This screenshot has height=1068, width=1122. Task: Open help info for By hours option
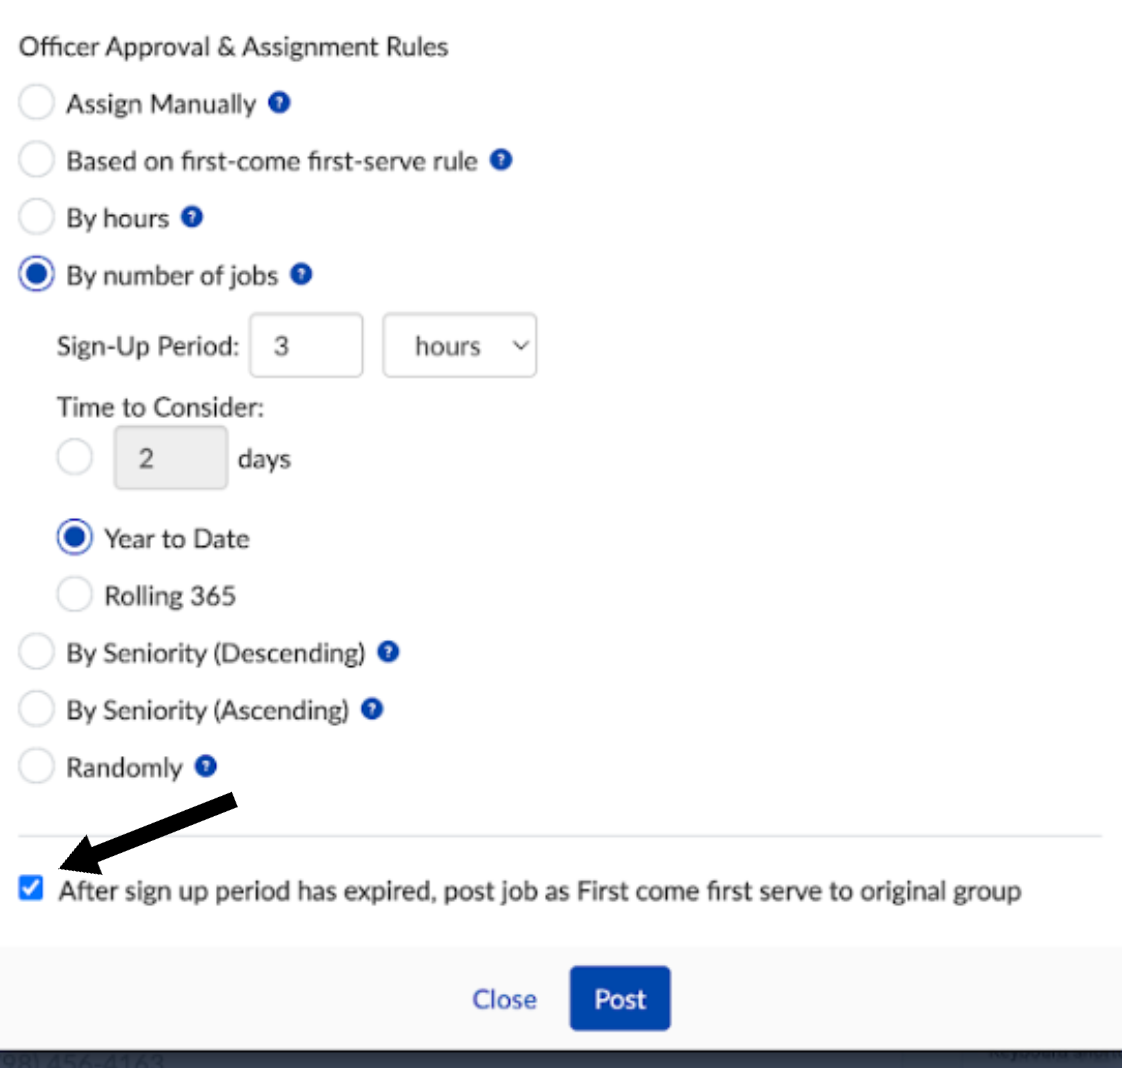point(192,217)
